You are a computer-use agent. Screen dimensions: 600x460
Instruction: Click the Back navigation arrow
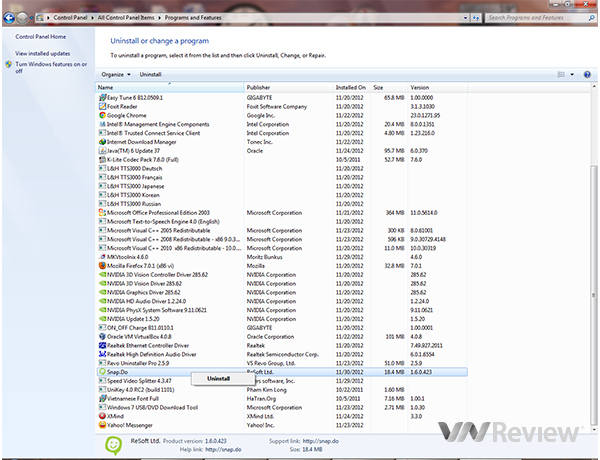(9, 18)
